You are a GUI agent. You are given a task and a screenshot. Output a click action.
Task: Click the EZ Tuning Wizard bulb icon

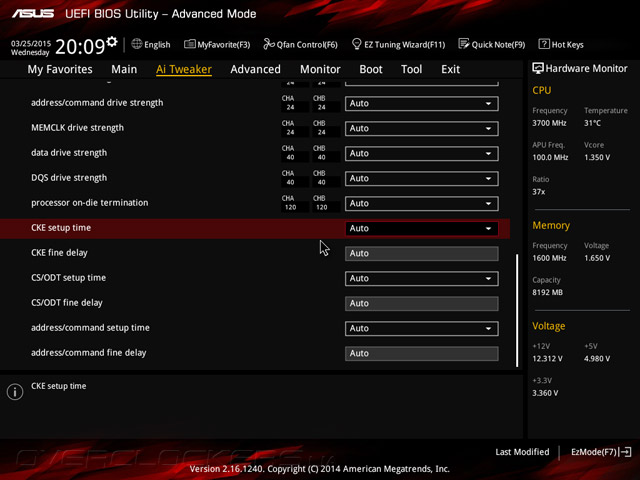(x=356, y=44)
